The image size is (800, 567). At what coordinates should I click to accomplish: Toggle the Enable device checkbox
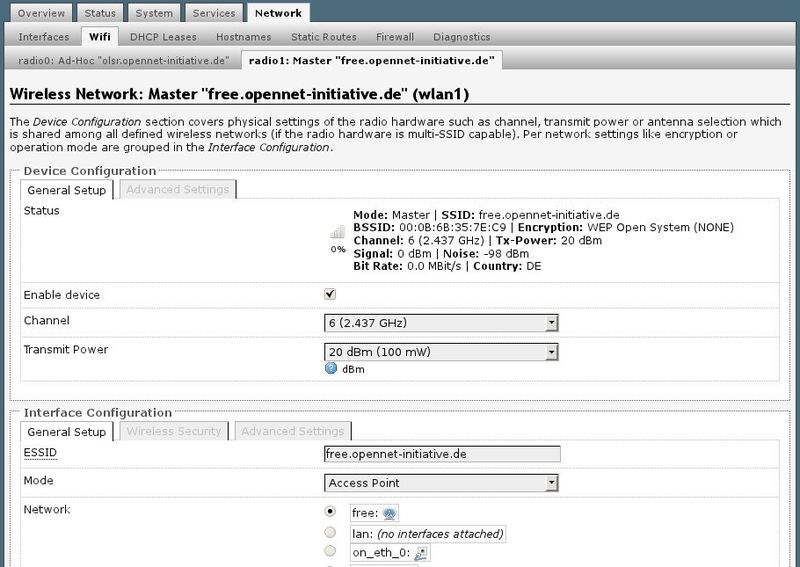click(x=330, y=294)
